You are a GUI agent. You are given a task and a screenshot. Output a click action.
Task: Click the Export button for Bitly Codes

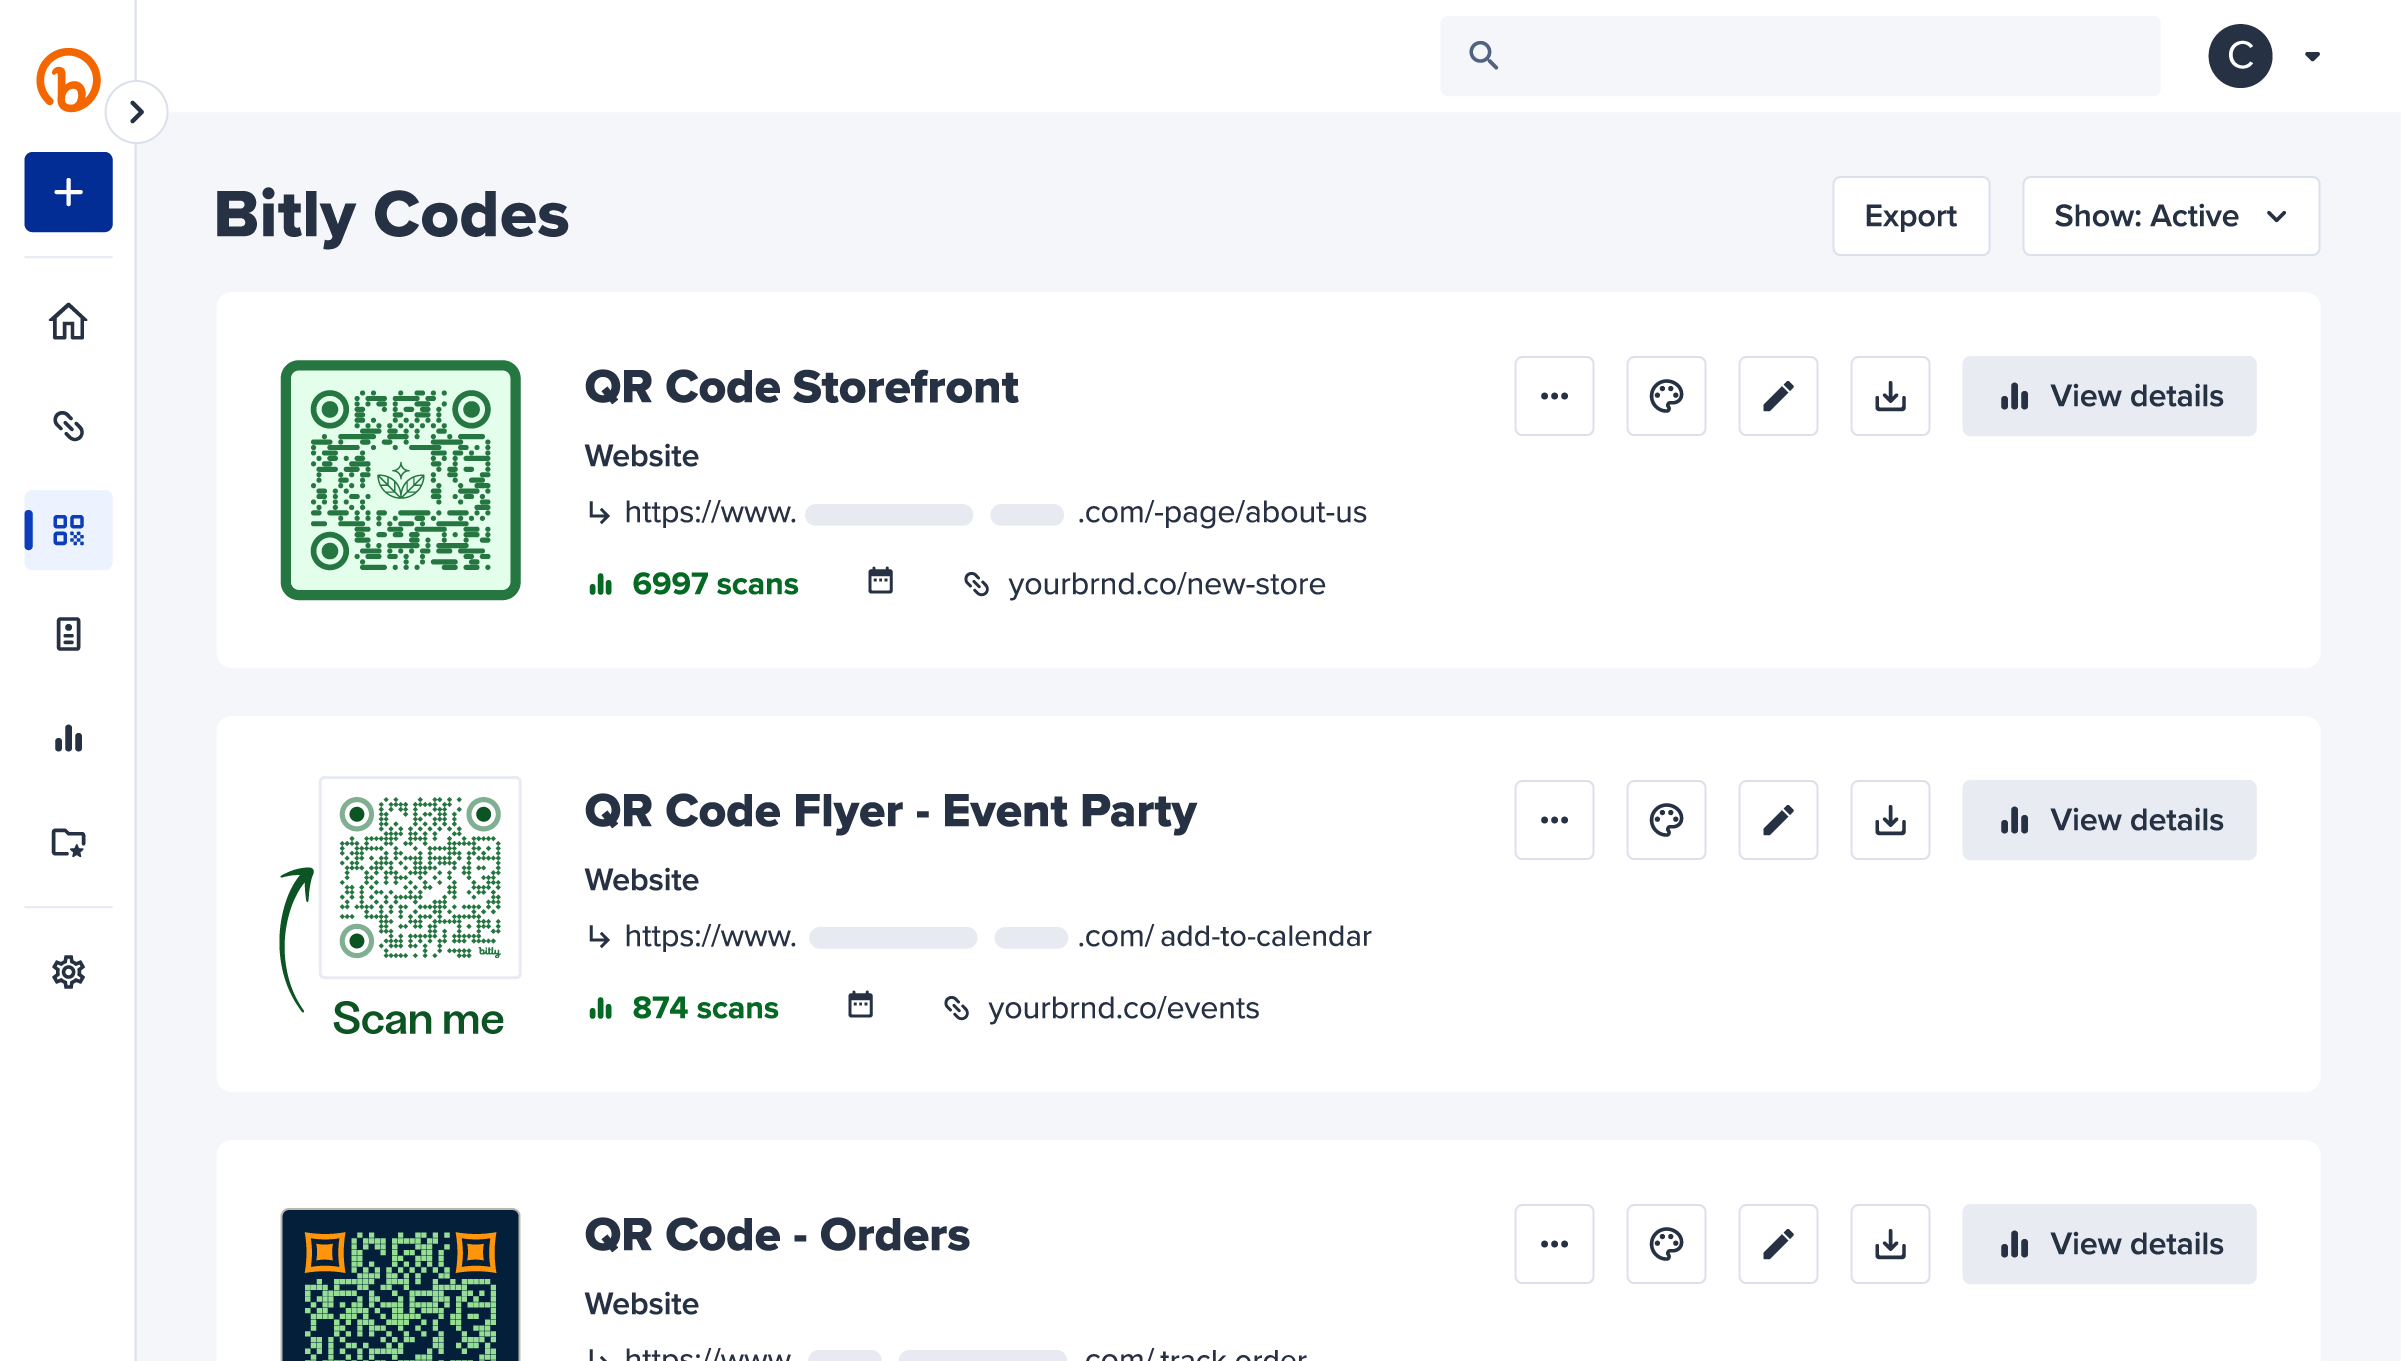1910,216
